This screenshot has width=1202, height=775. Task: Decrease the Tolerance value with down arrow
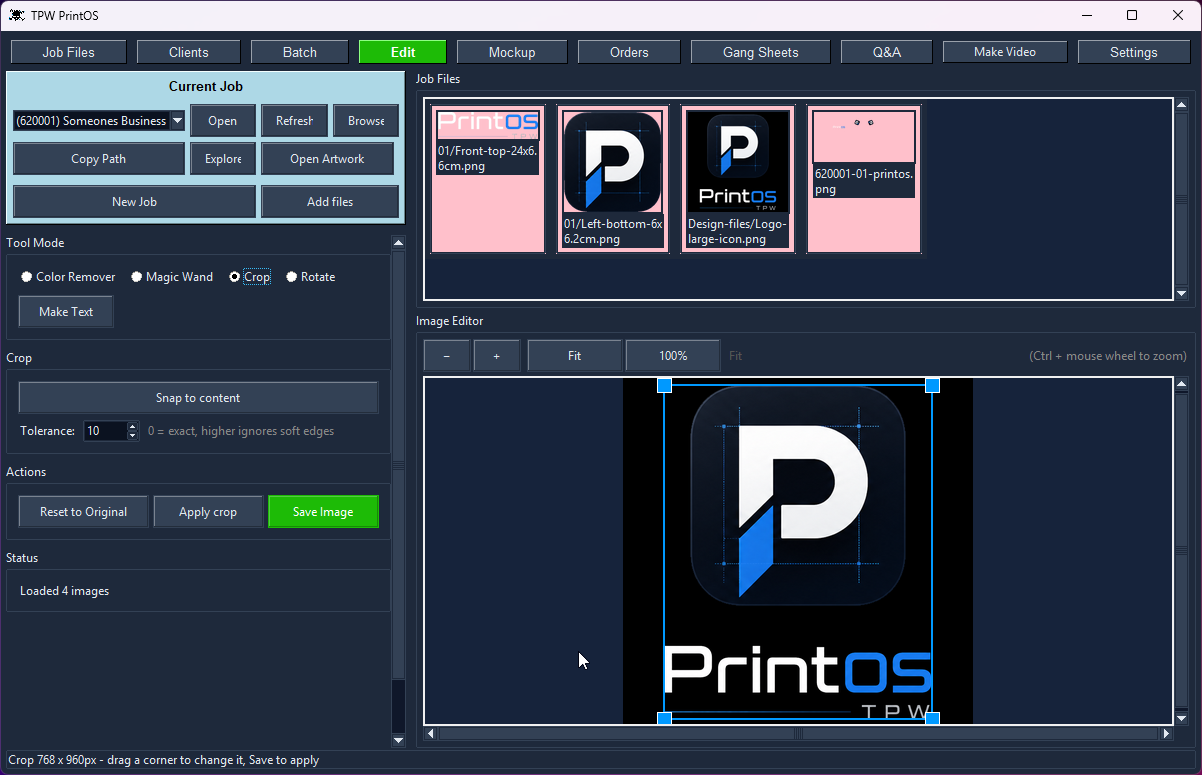tap(132, 435)
